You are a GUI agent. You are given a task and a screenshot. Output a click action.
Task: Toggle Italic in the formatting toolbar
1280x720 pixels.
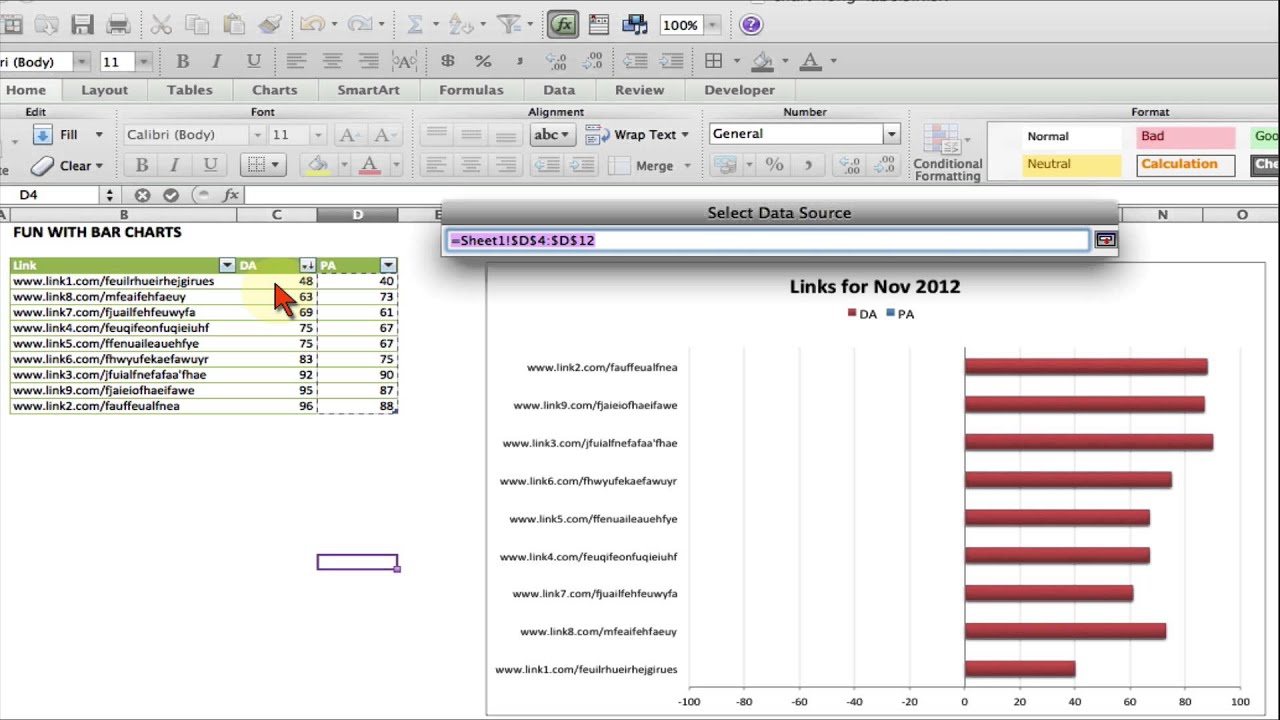(x=217, y=61)
